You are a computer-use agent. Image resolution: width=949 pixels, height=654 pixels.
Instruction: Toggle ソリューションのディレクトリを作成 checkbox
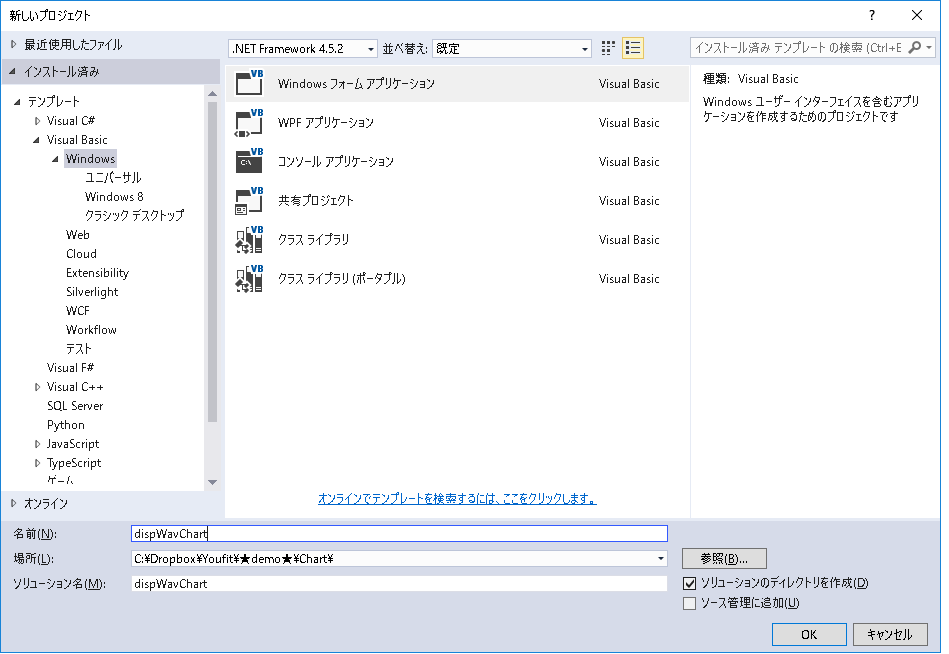click(x=689, y=583)
